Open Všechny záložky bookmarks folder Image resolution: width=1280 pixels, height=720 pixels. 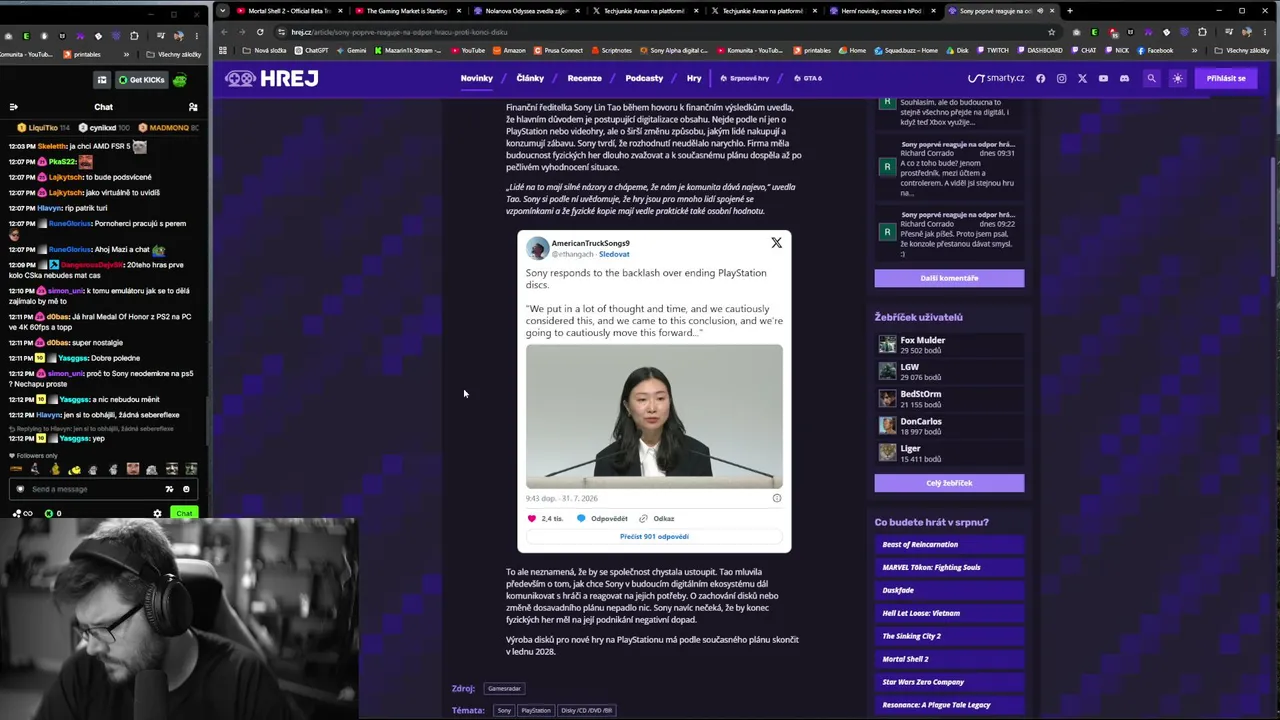[x=1242, y=50]
